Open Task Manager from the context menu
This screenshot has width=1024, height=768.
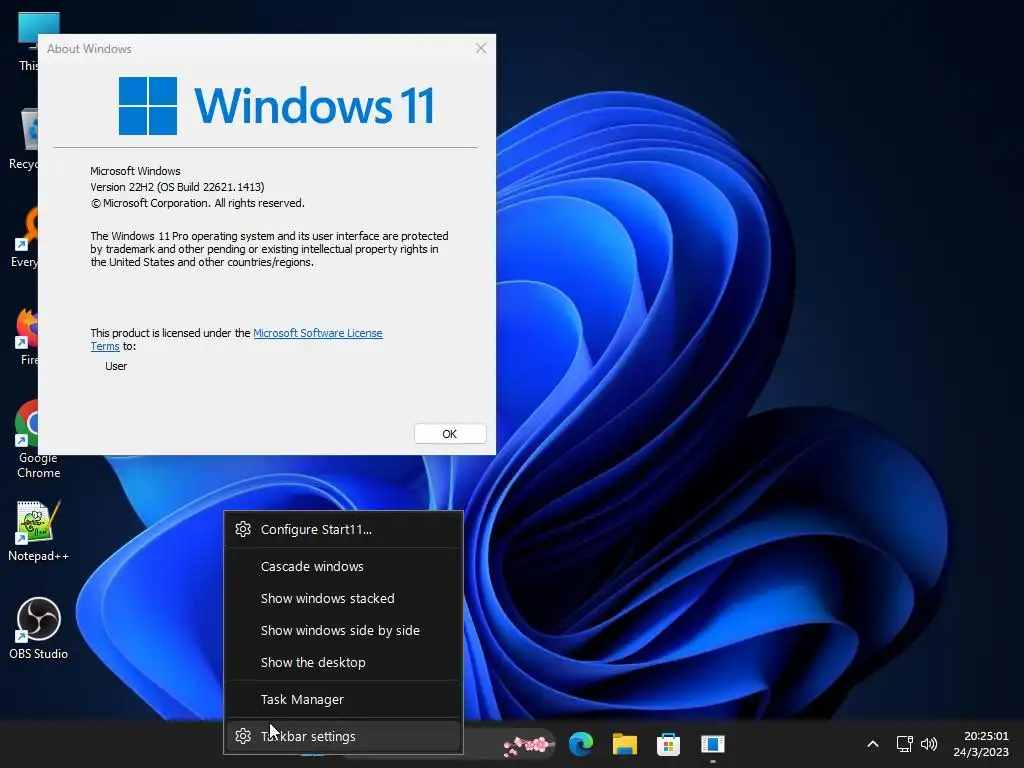(x=344, y=699)
